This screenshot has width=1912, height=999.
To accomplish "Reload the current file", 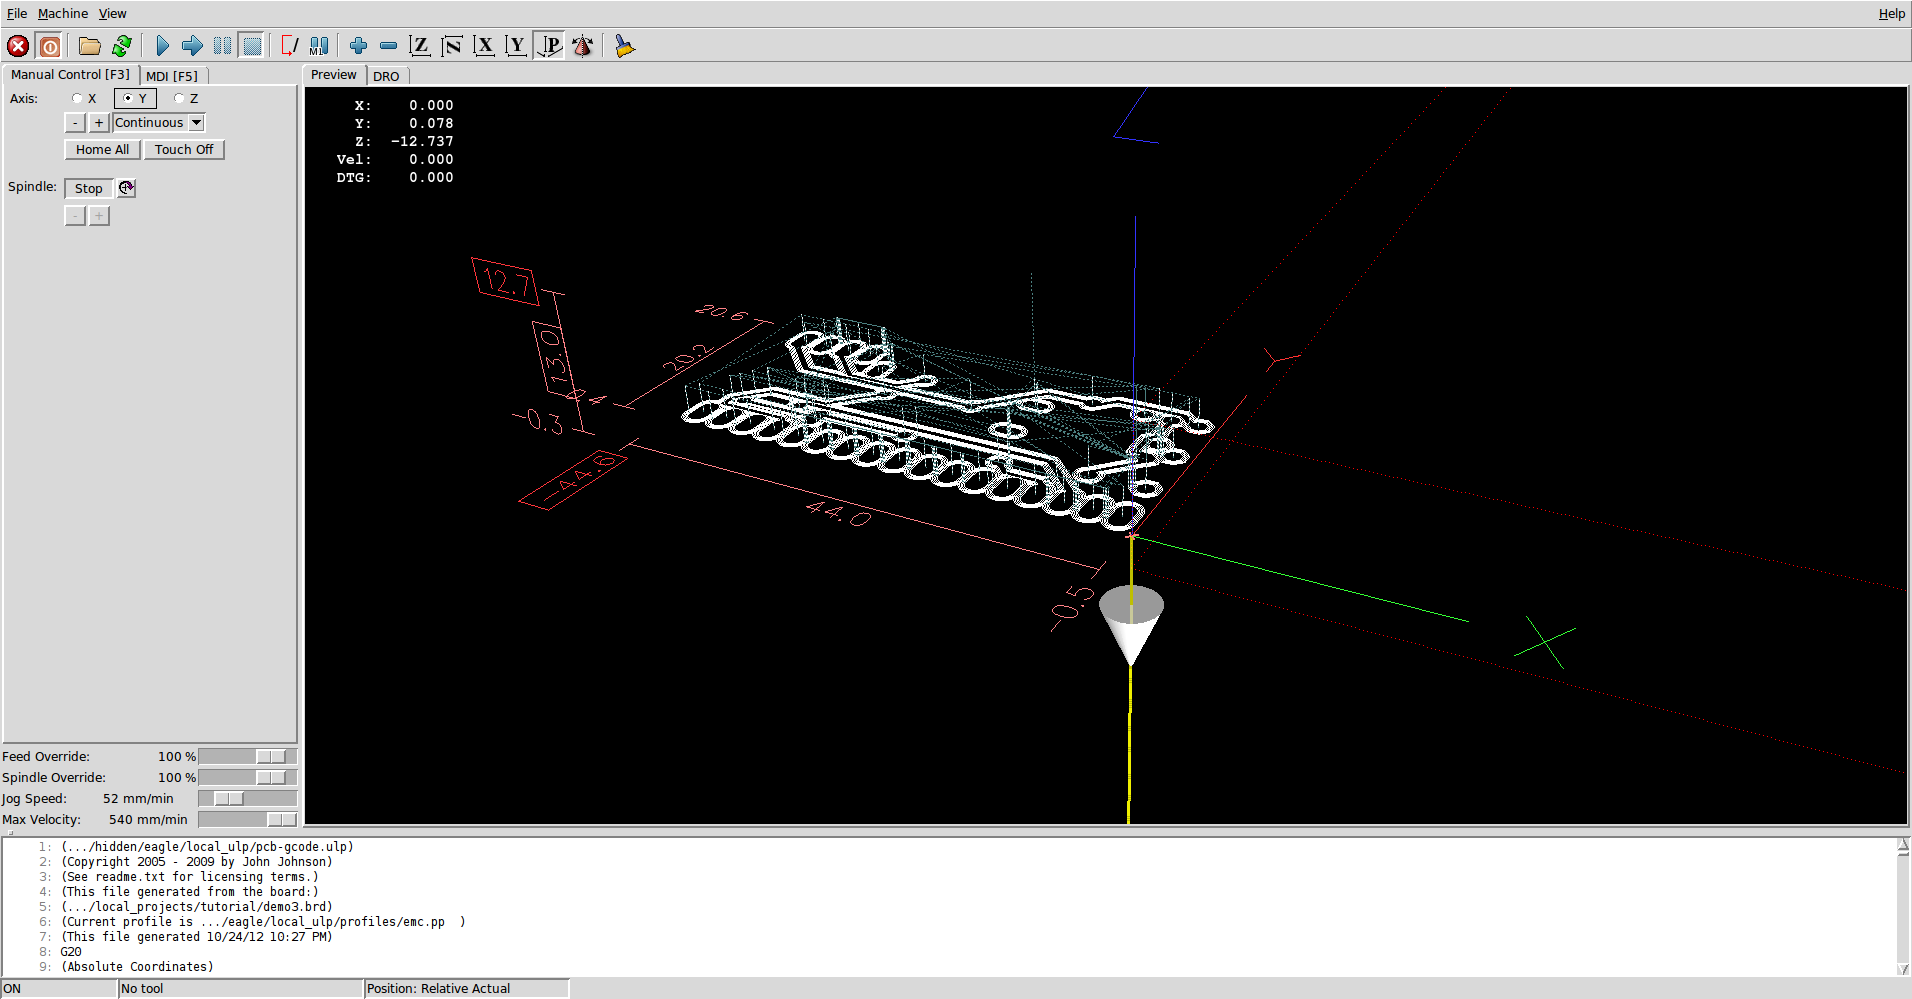I will click(x=122, y=46).
